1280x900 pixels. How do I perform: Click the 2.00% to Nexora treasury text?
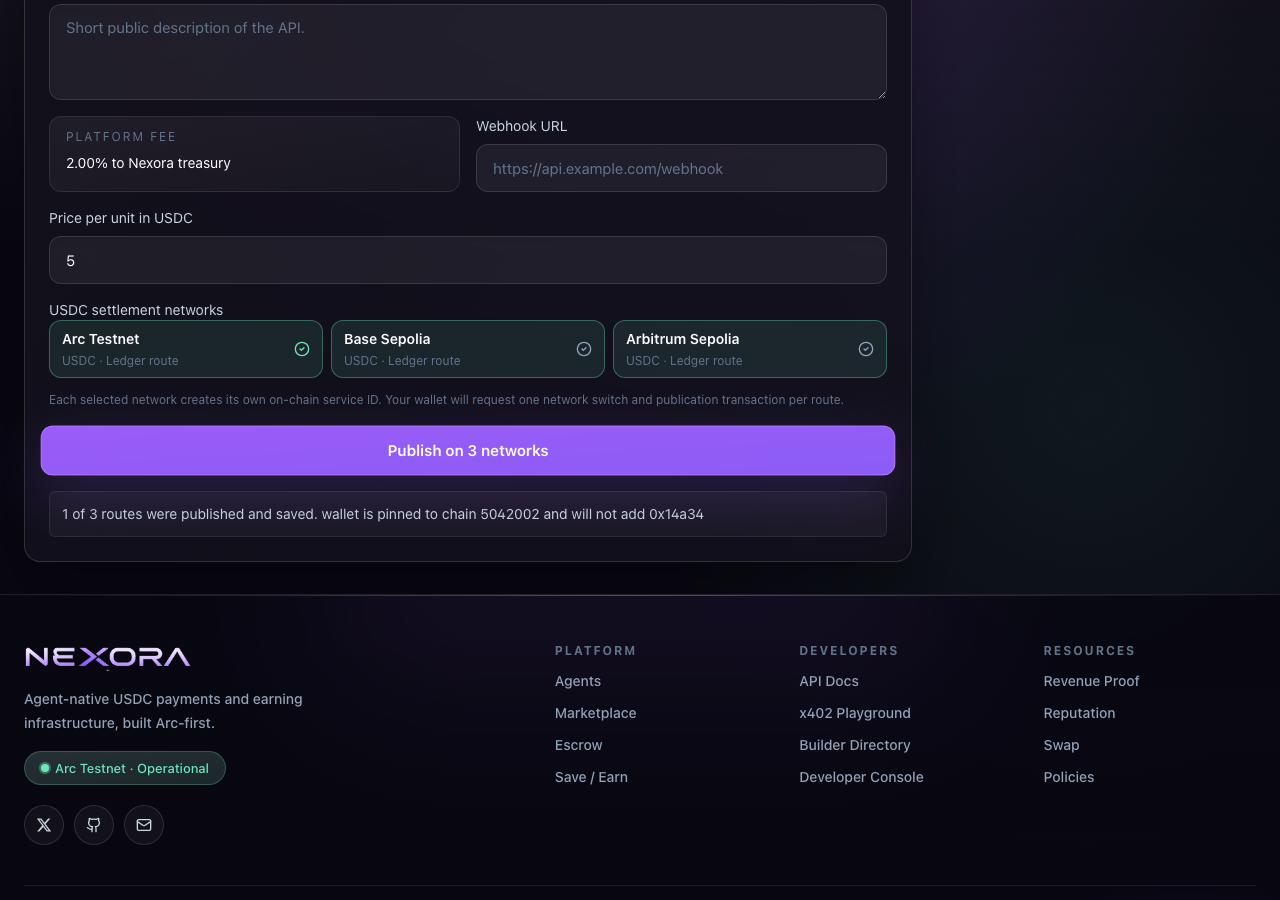[148, 163]
